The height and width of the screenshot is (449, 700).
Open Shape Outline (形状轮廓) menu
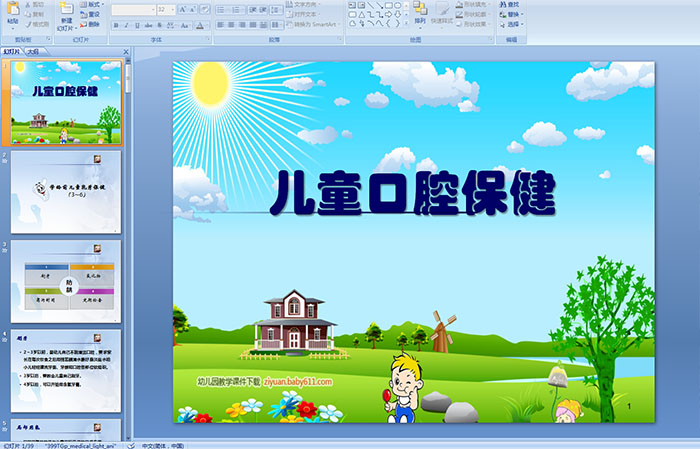point(474,14)
